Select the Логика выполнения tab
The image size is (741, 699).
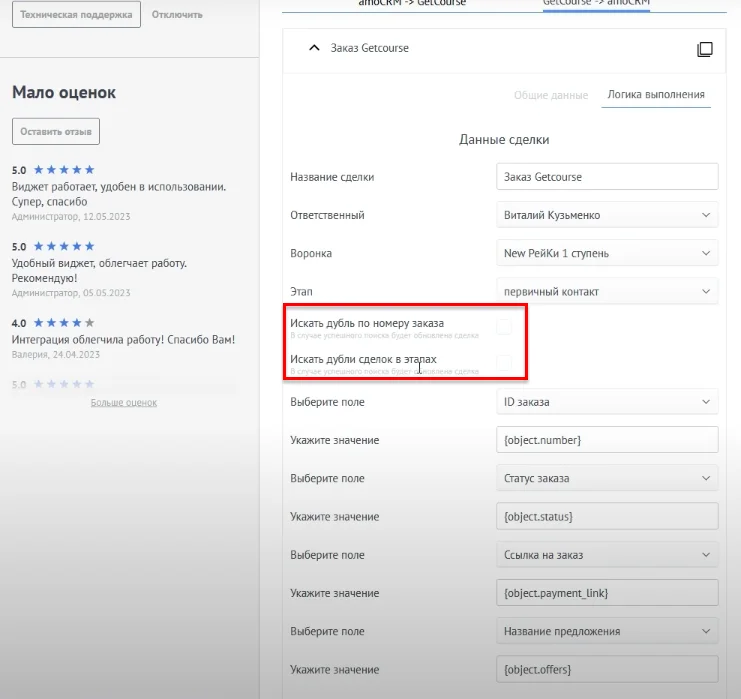coord(656,96)
